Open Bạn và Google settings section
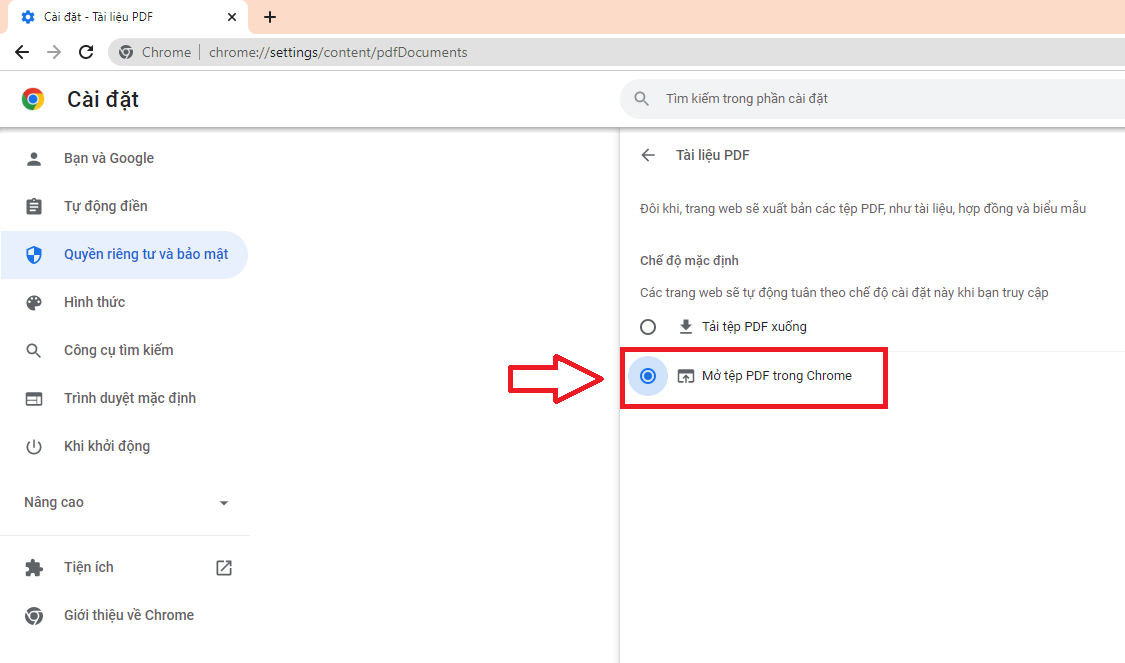The height and width of the screenshot is (663, 1125). click(126, 159)
